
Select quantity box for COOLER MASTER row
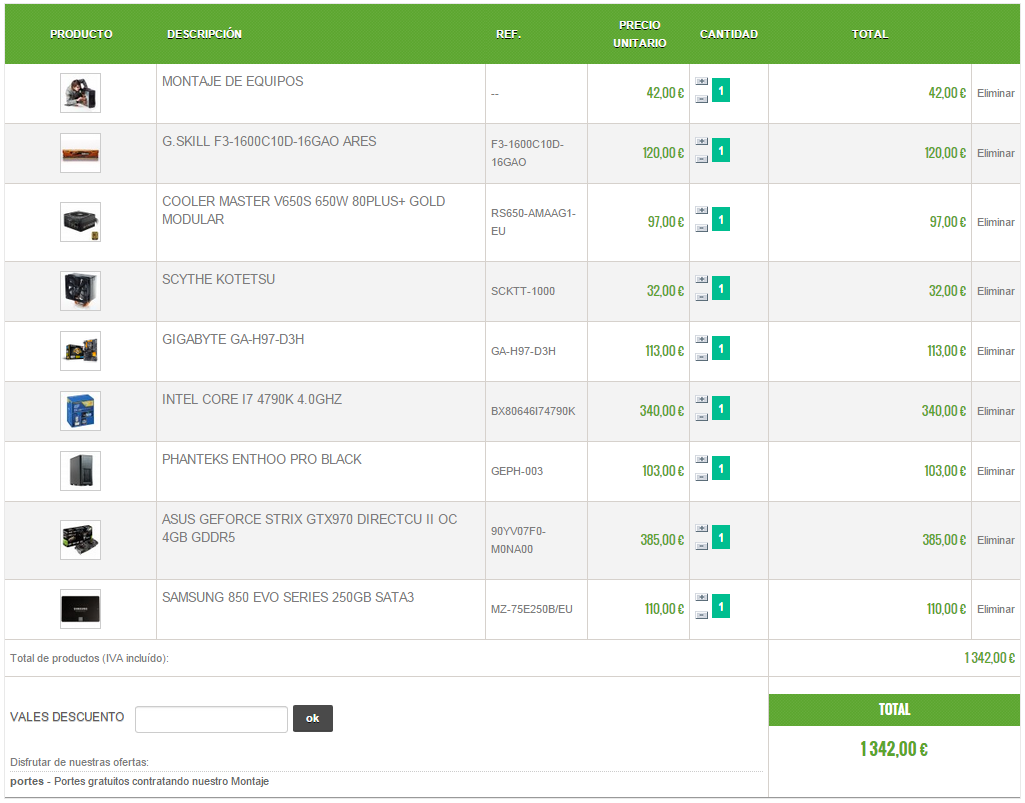(721, 219)
